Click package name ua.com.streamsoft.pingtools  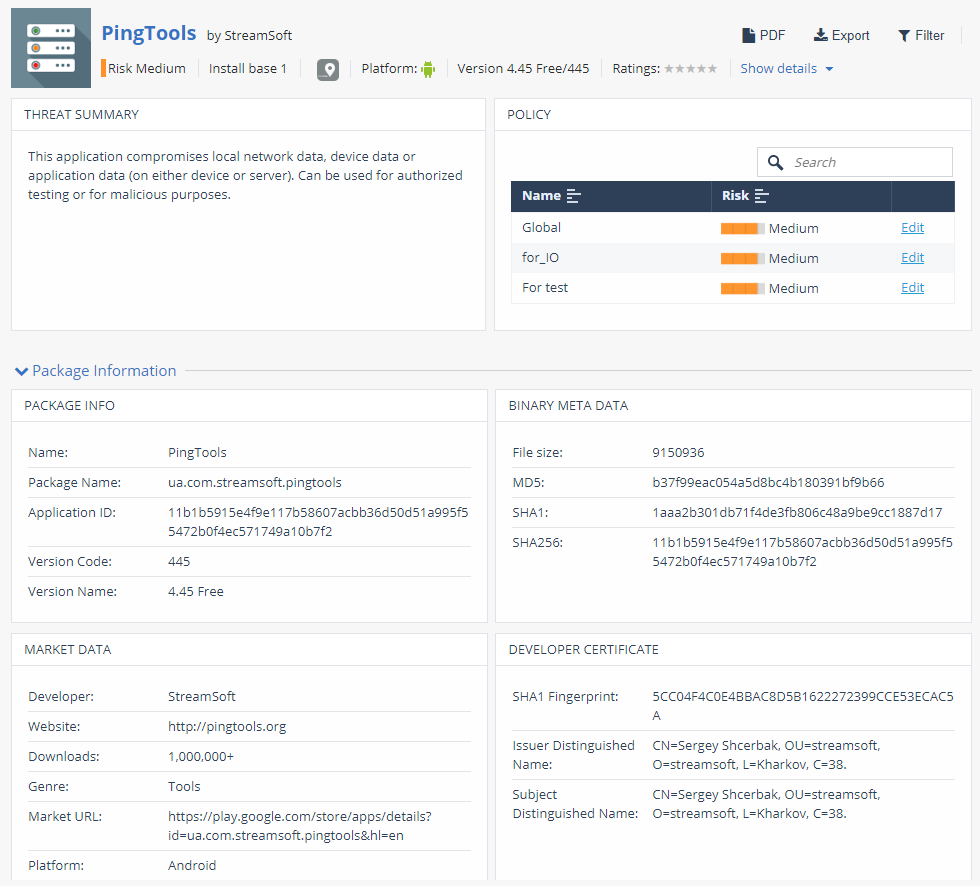tap(254, 483)
